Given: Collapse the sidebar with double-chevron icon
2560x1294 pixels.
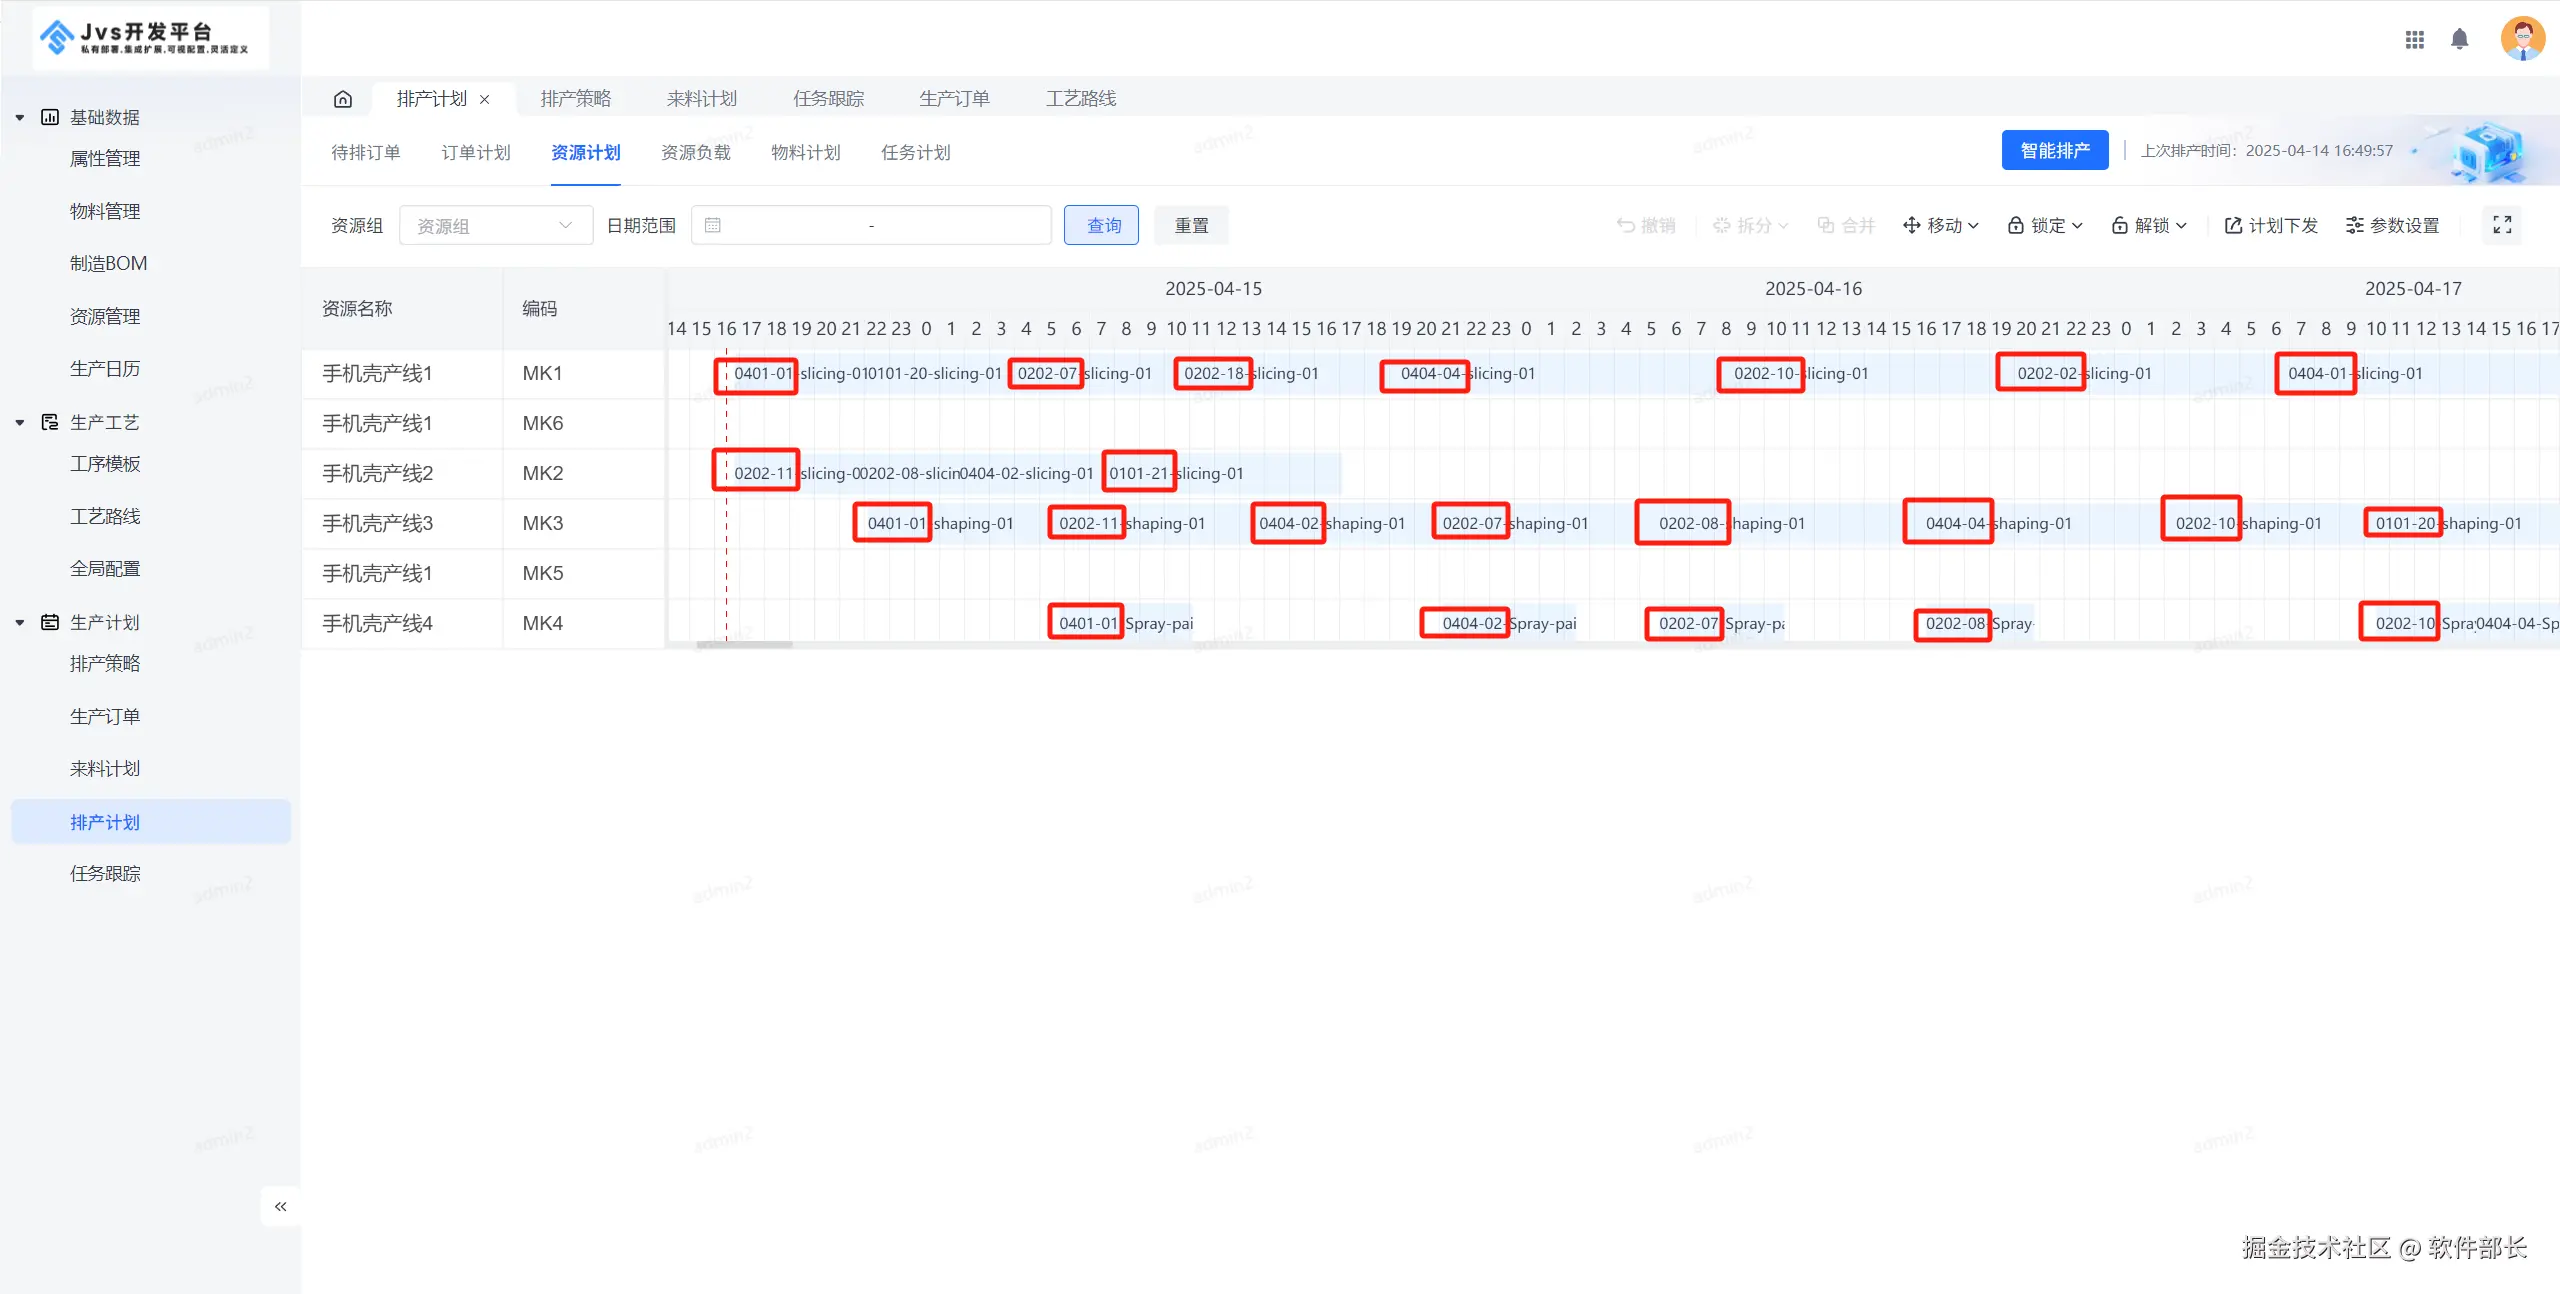Looking at the screenshot, I should (281, 1206).
